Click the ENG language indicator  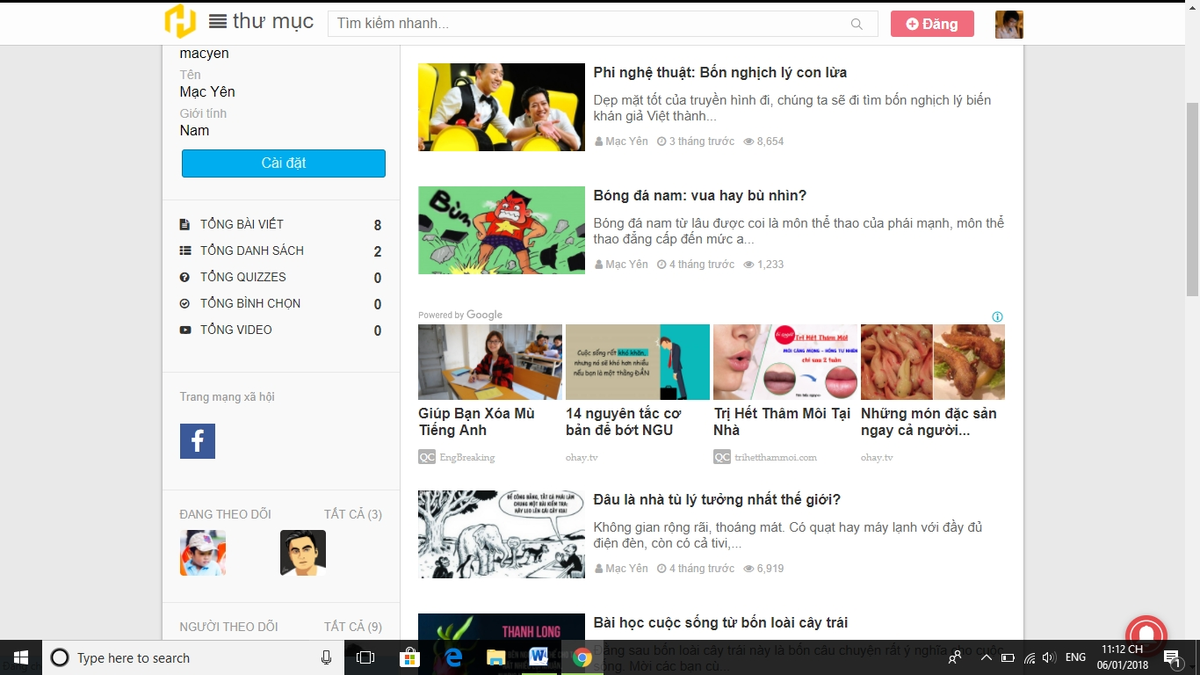coord(1075,657)
